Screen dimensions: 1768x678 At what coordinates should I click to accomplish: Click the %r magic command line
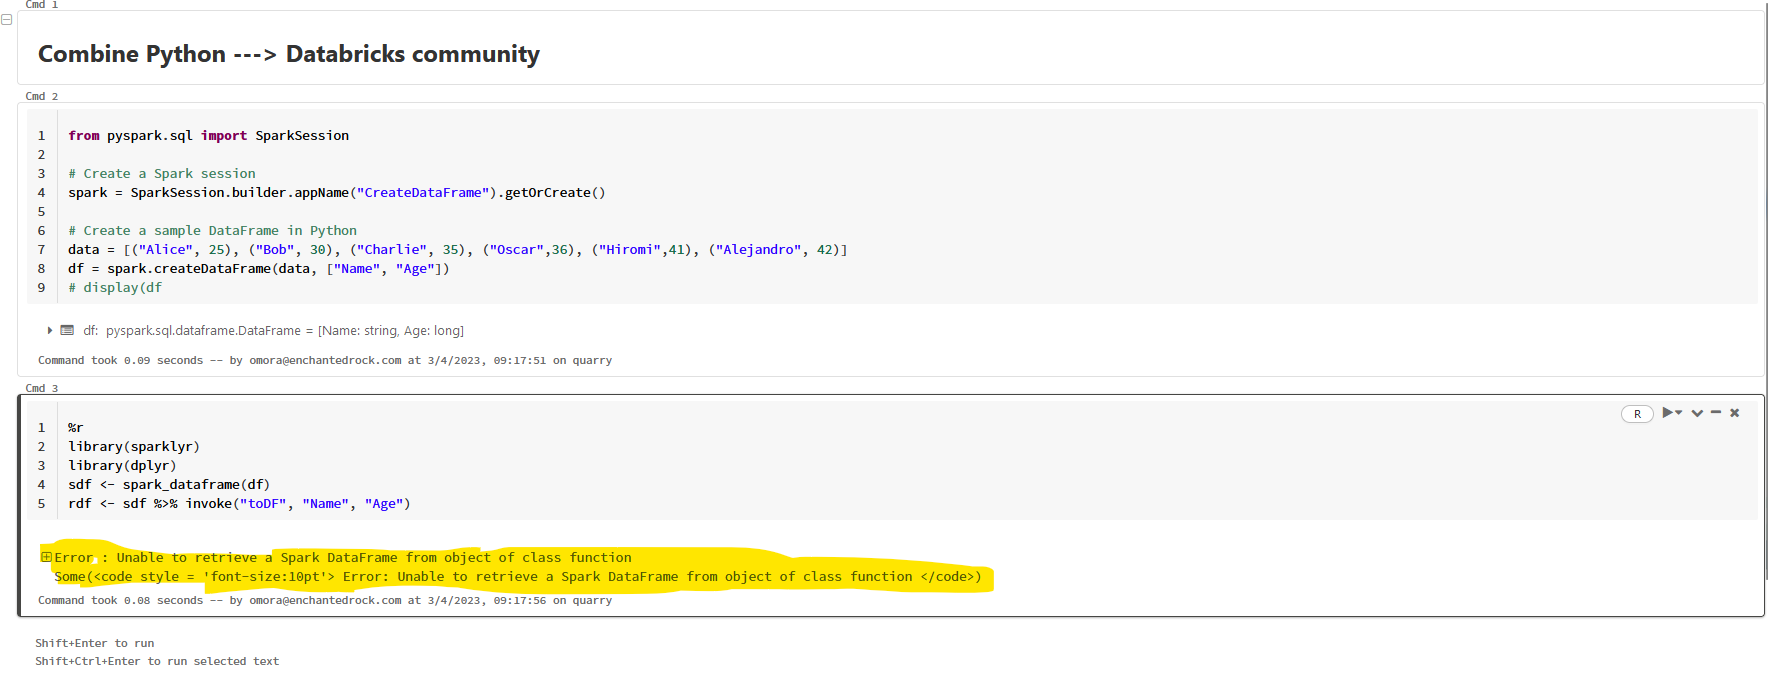point(76,428)
